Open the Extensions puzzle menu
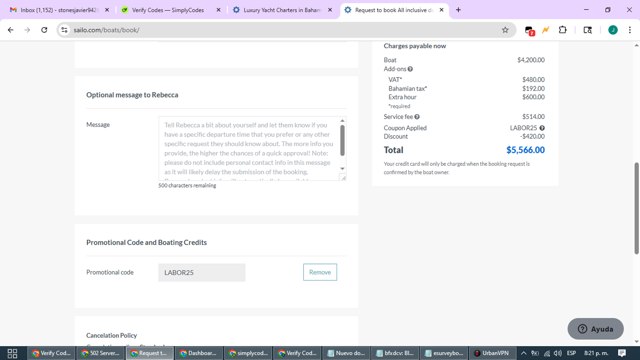The width and height of the screenshot is (640, 360). pyautogui.click(x=562, y=30)
